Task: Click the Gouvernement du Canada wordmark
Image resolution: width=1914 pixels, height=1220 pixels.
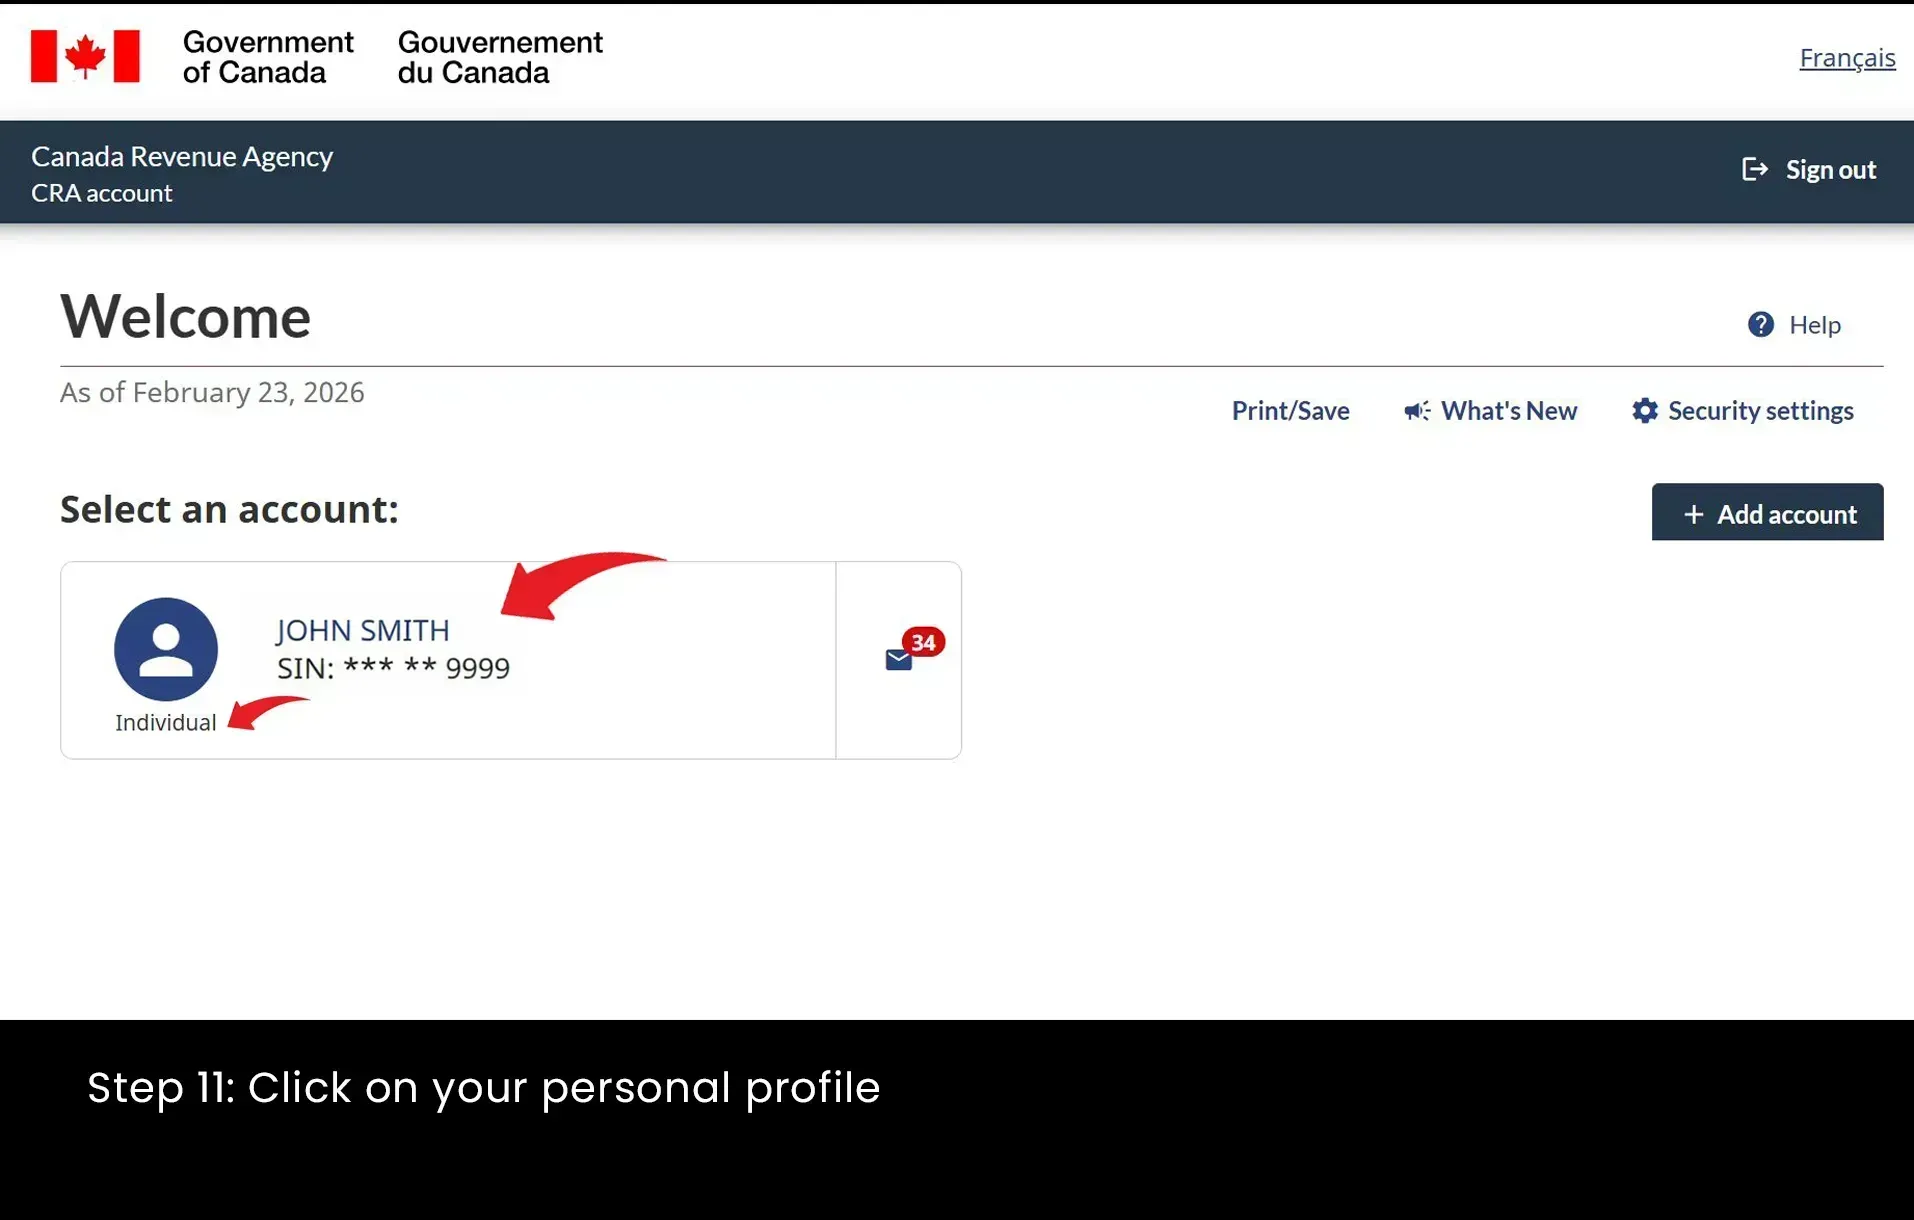Action: pos(500,57)
